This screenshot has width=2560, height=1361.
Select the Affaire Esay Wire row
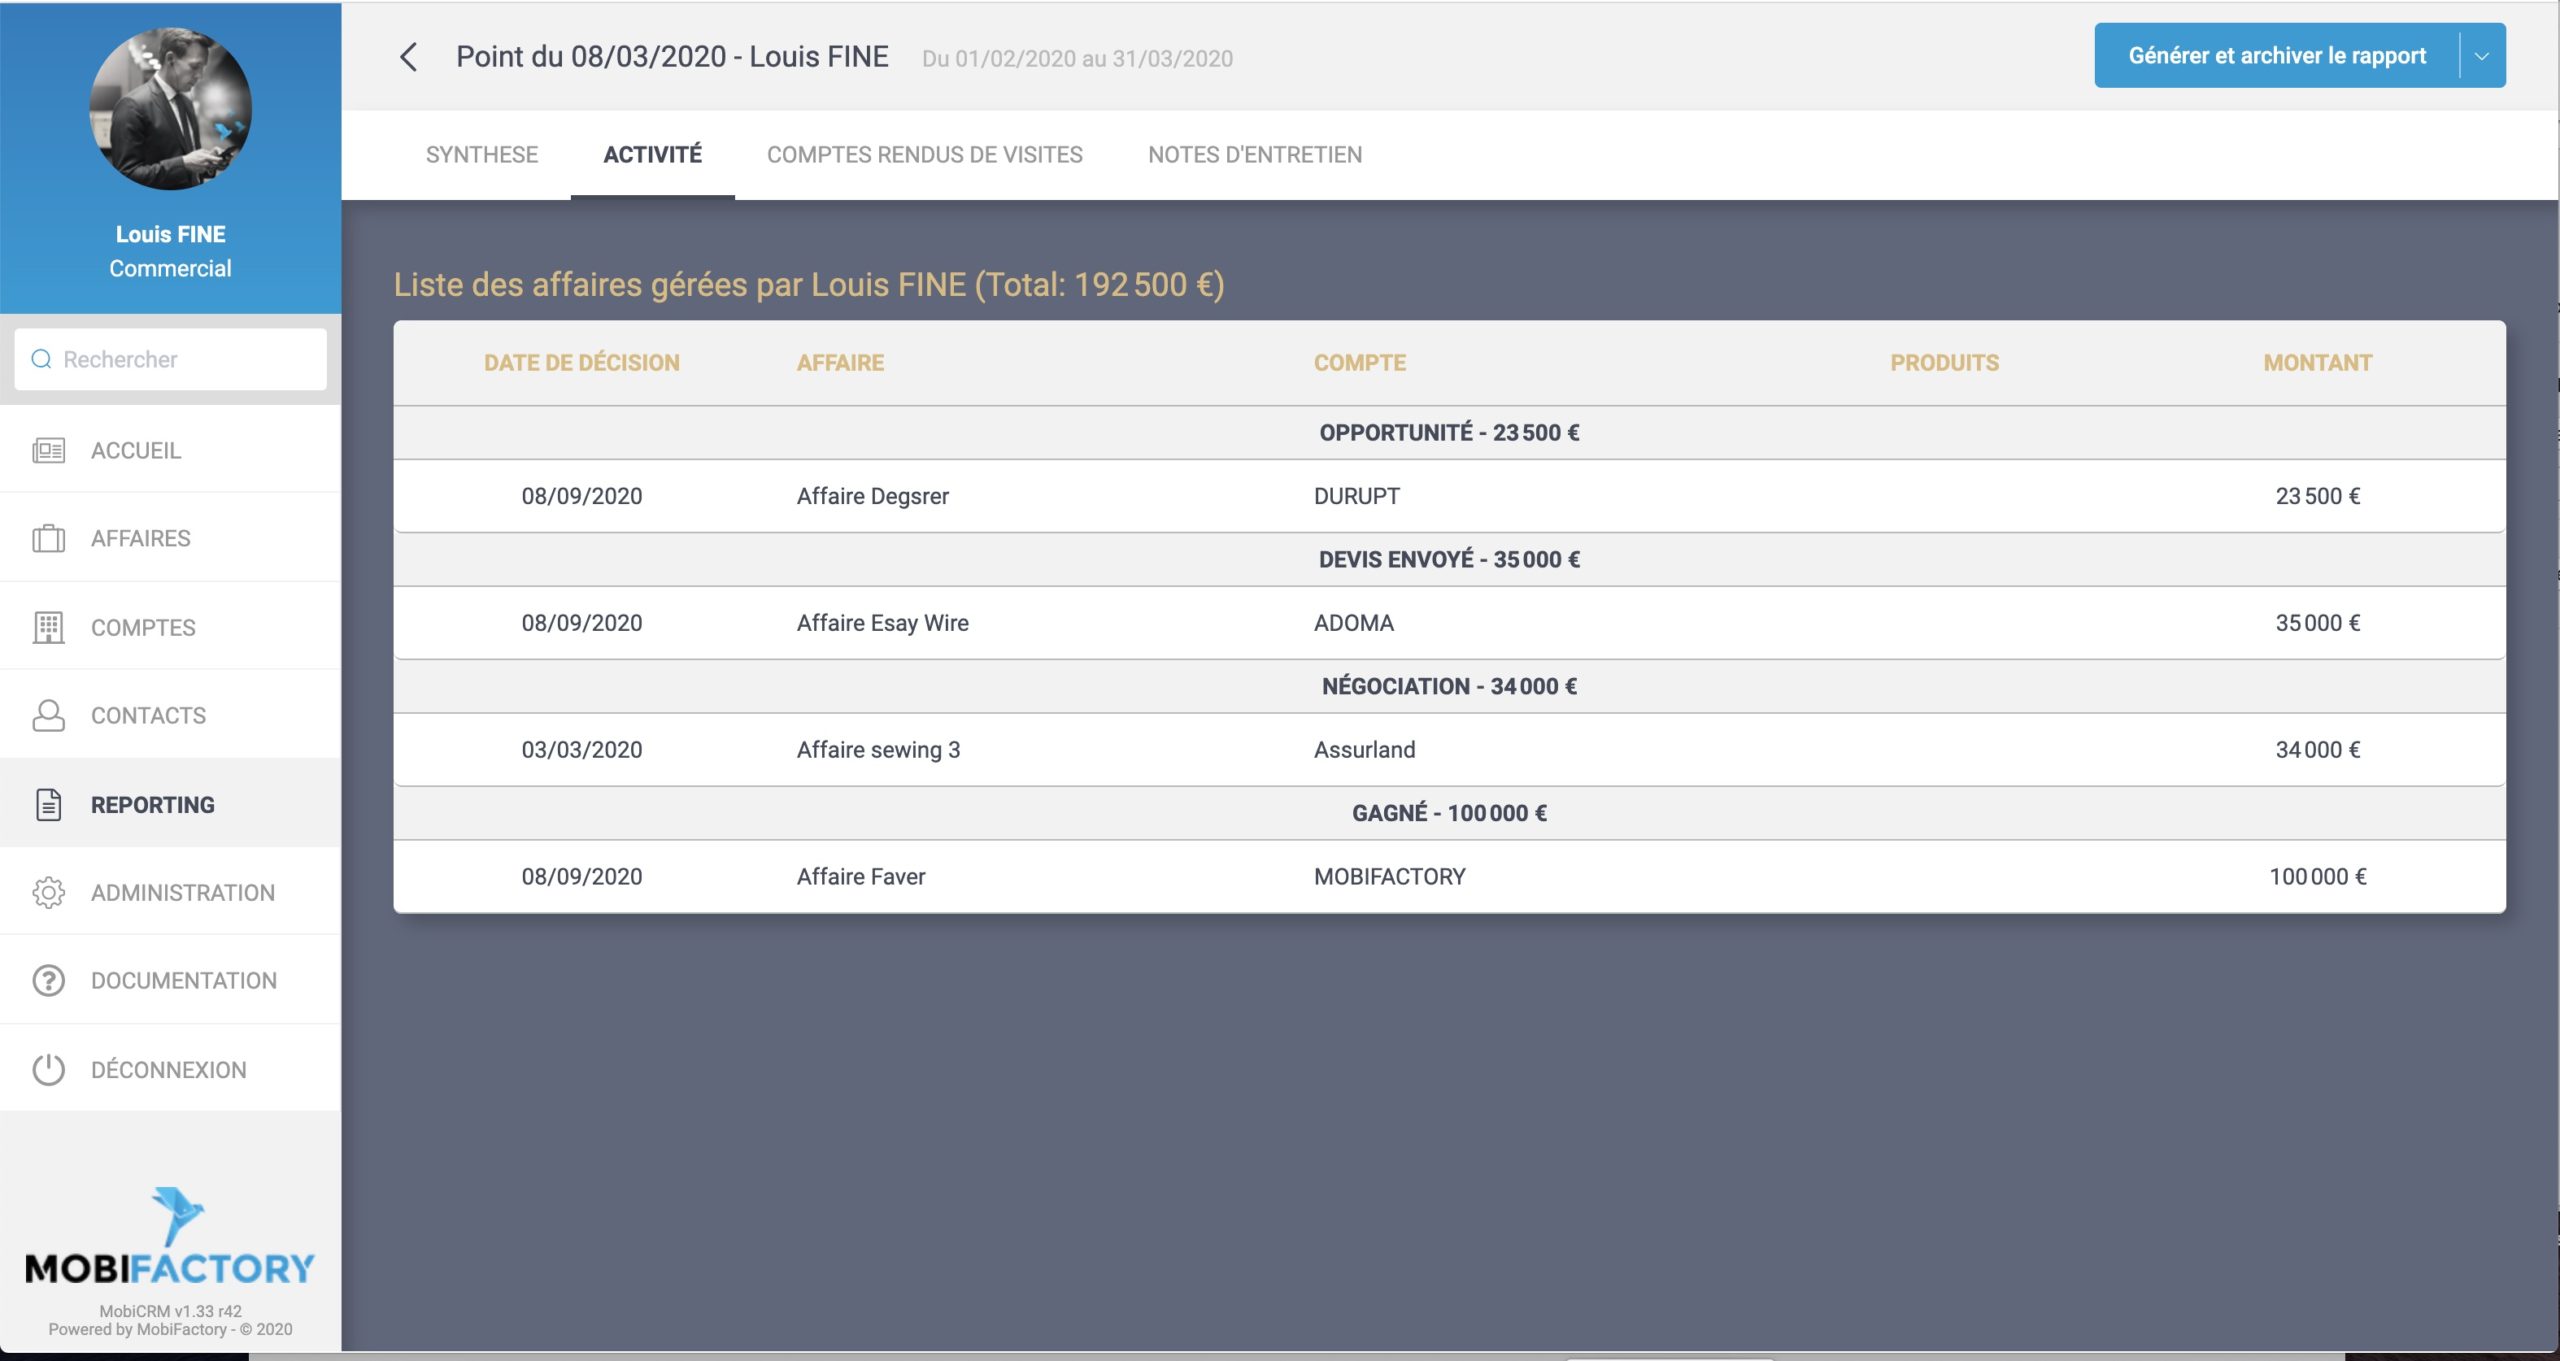[882, 622]
